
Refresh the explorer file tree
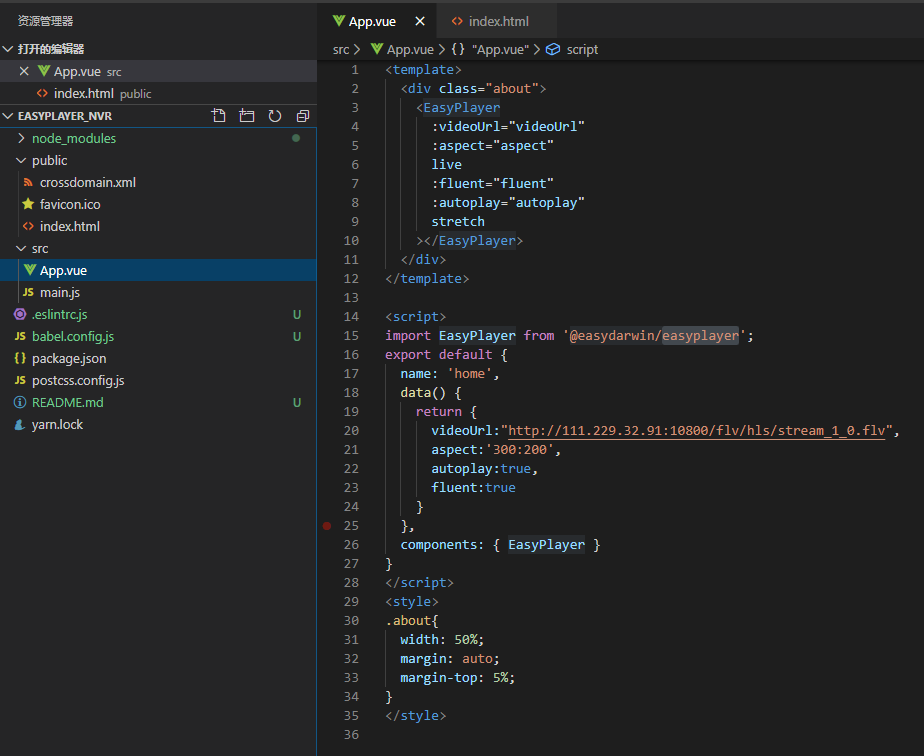click(275, 116)
